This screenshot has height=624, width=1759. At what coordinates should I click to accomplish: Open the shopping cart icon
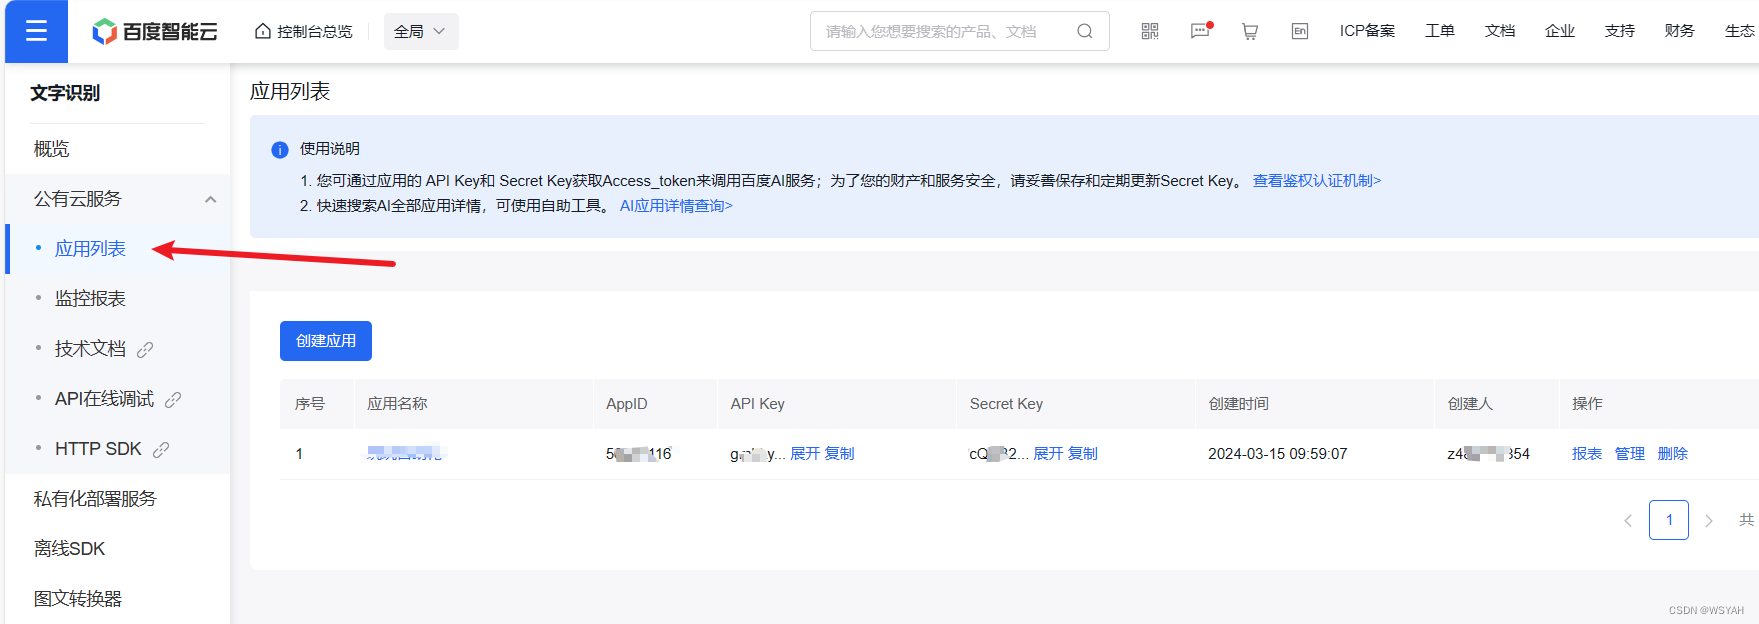(1250, 31)
